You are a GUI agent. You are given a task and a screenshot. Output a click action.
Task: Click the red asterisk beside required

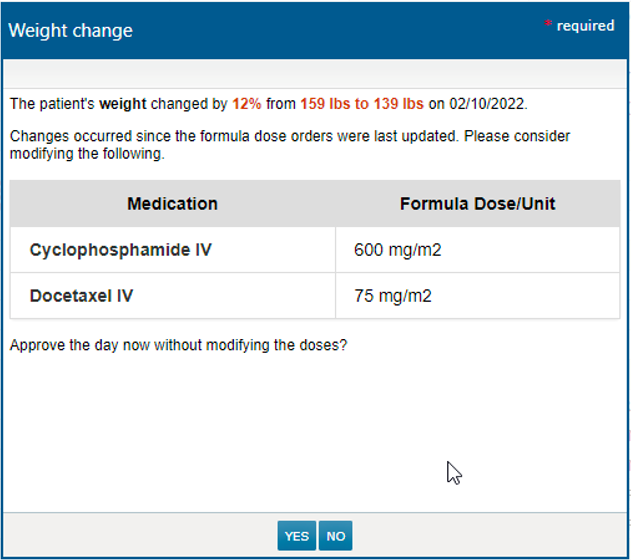(x=548, y=25)
